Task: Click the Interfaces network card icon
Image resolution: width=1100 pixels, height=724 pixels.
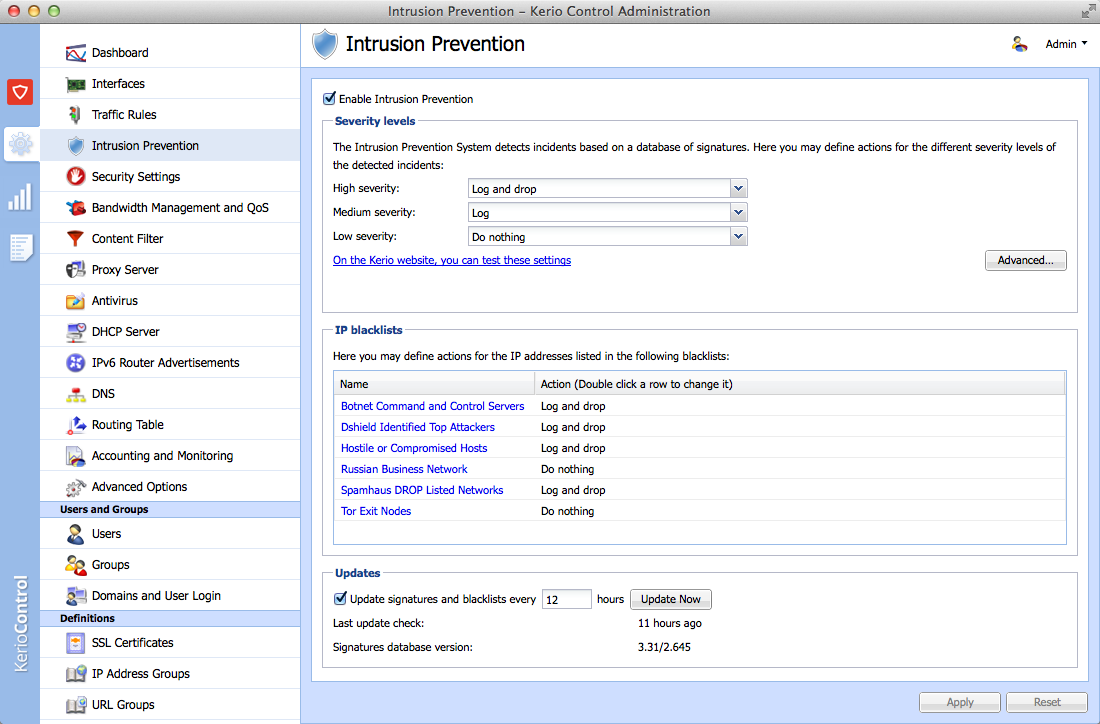Action: (x=75, y=84)
